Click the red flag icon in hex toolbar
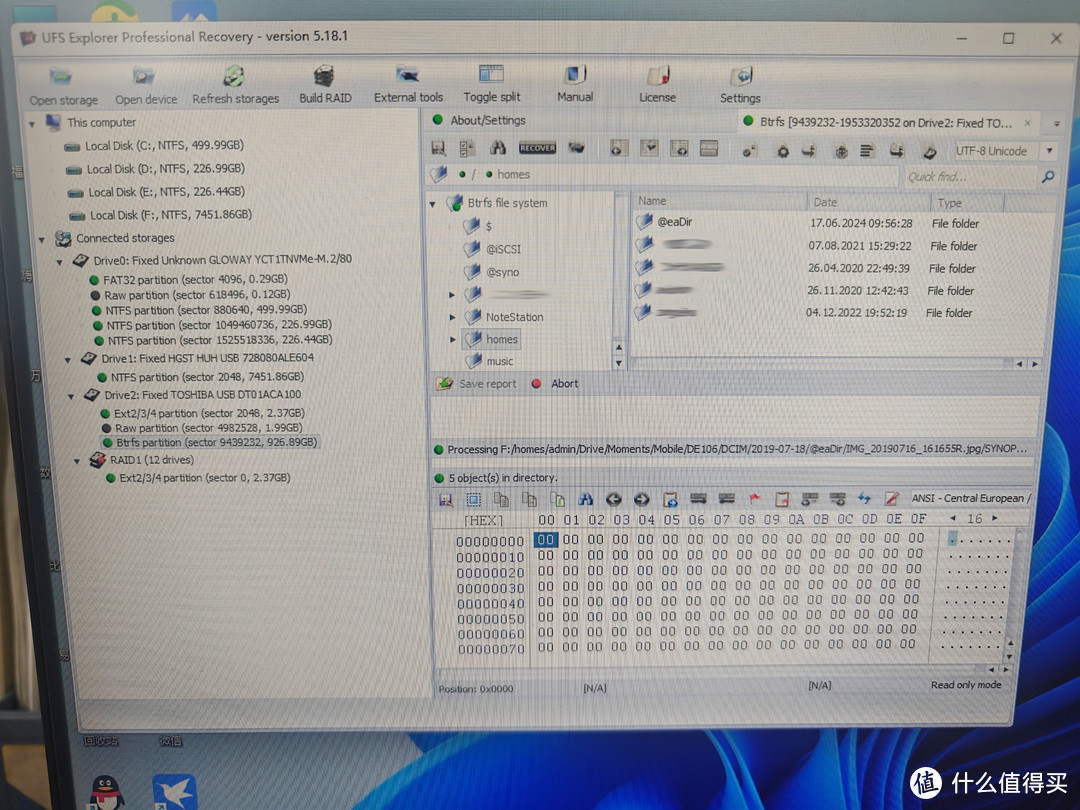Viewport: 1080px width, 810px height. pyautogui.click(x=755, y=498)
